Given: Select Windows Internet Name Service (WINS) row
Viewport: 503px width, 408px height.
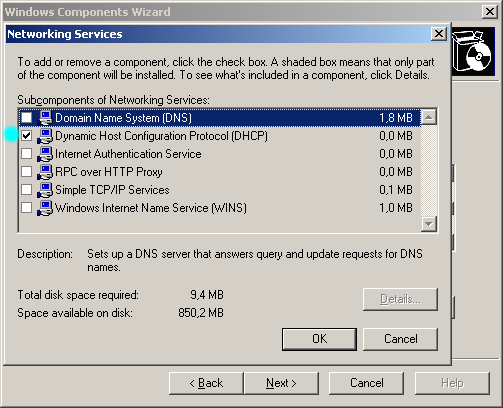Looking at the screenshot, I should (220, 208).
